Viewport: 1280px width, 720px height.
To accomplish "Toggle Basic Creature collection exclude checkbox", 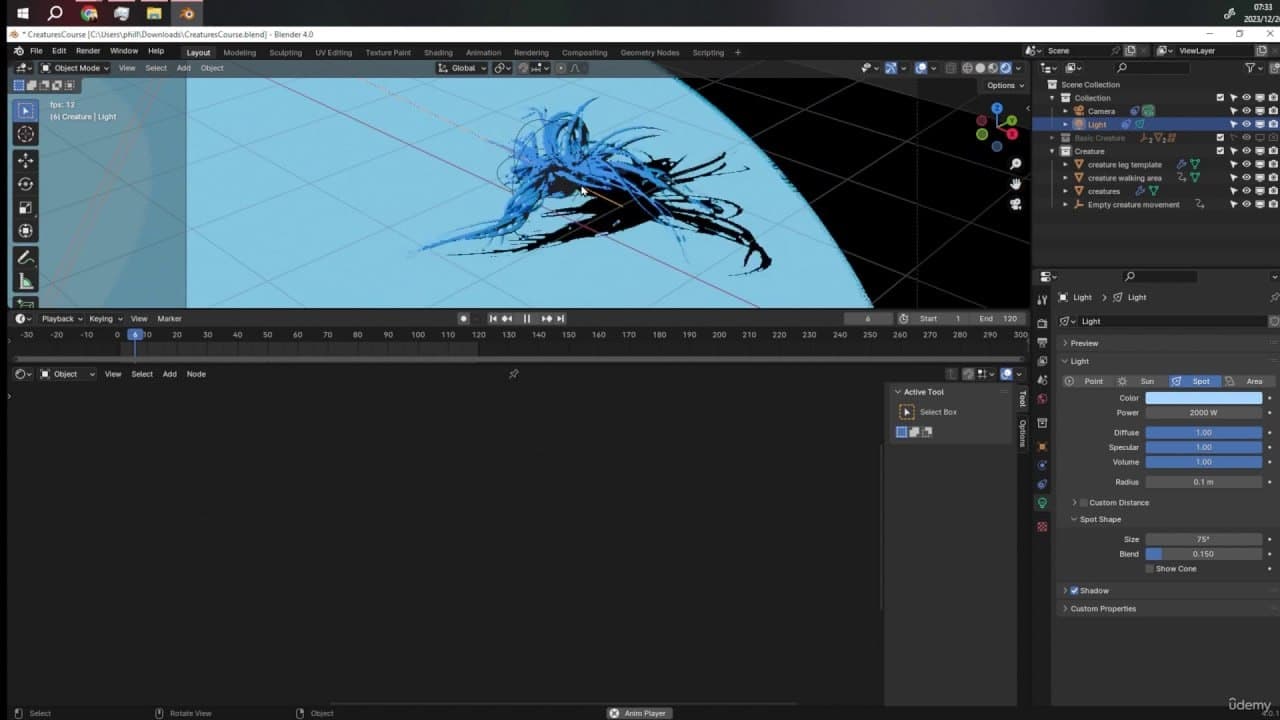I will [1220, 138].
